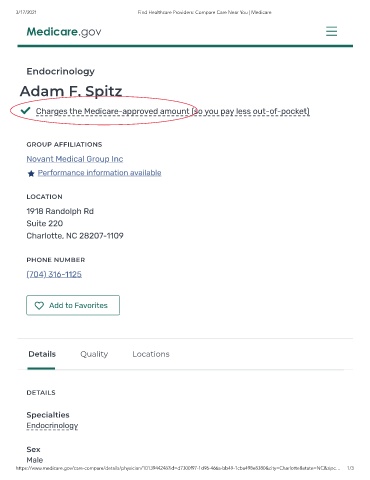Call phone number (704) 316-1125
Screen dimensions: 370x480
click(x=54, y=274)
